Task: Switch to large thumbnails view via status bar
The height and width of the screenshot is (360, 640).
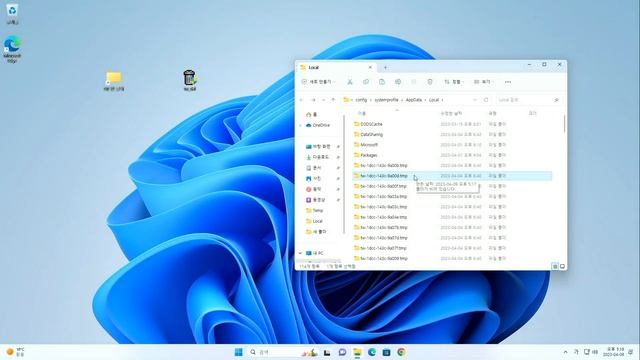Action: pos(562,266)
